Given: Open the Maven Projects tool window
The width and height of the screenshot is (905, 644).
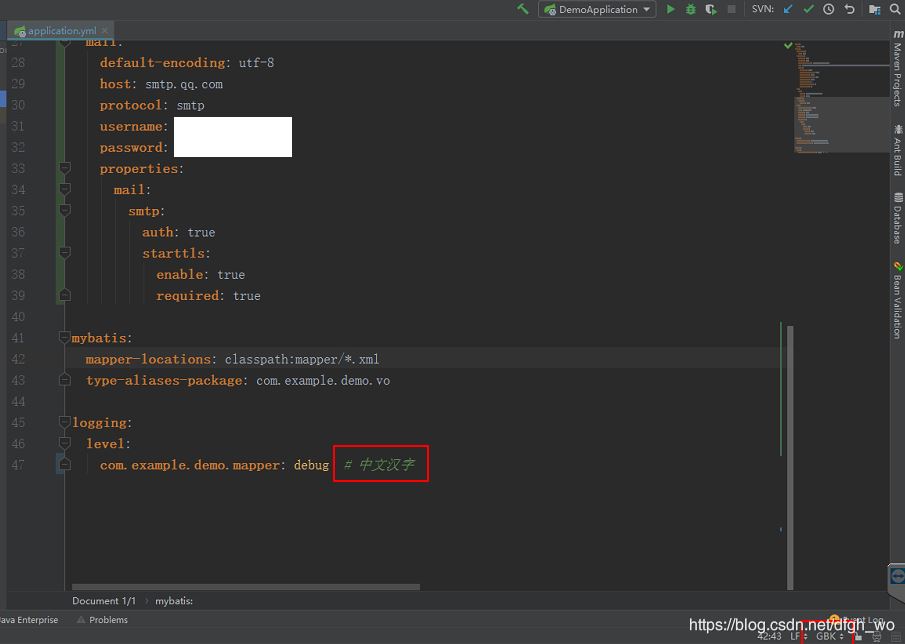Looking at the screenshot, I should tap(897, 68).
